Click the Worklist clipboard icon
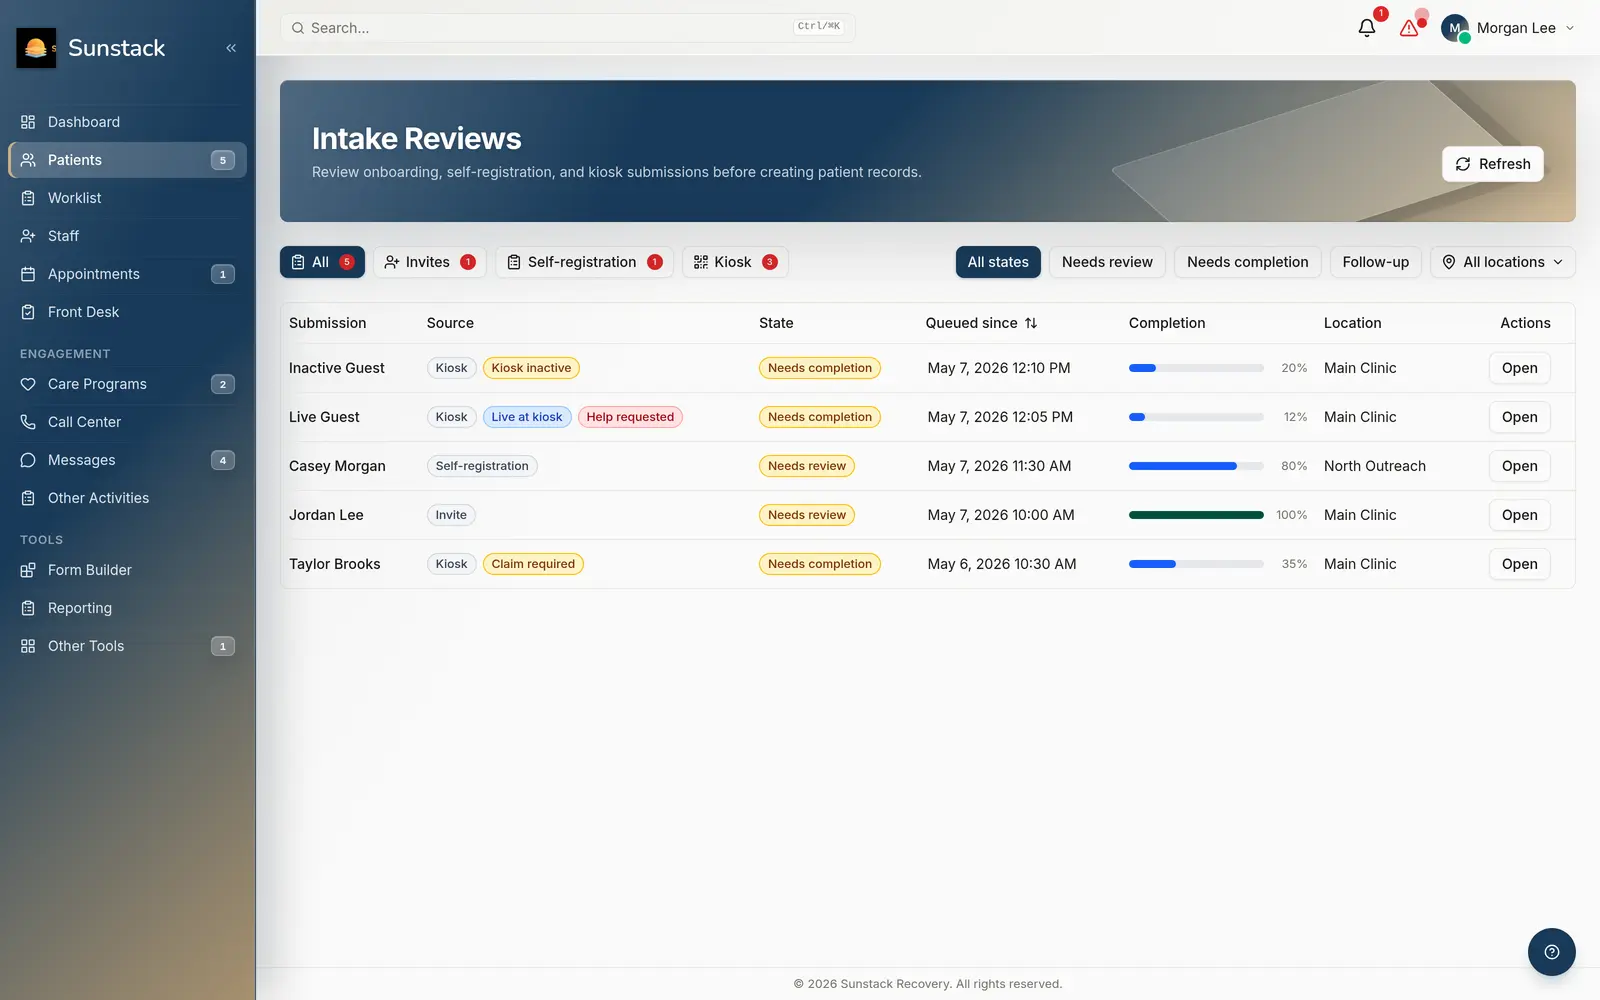 tap(28, 198)
